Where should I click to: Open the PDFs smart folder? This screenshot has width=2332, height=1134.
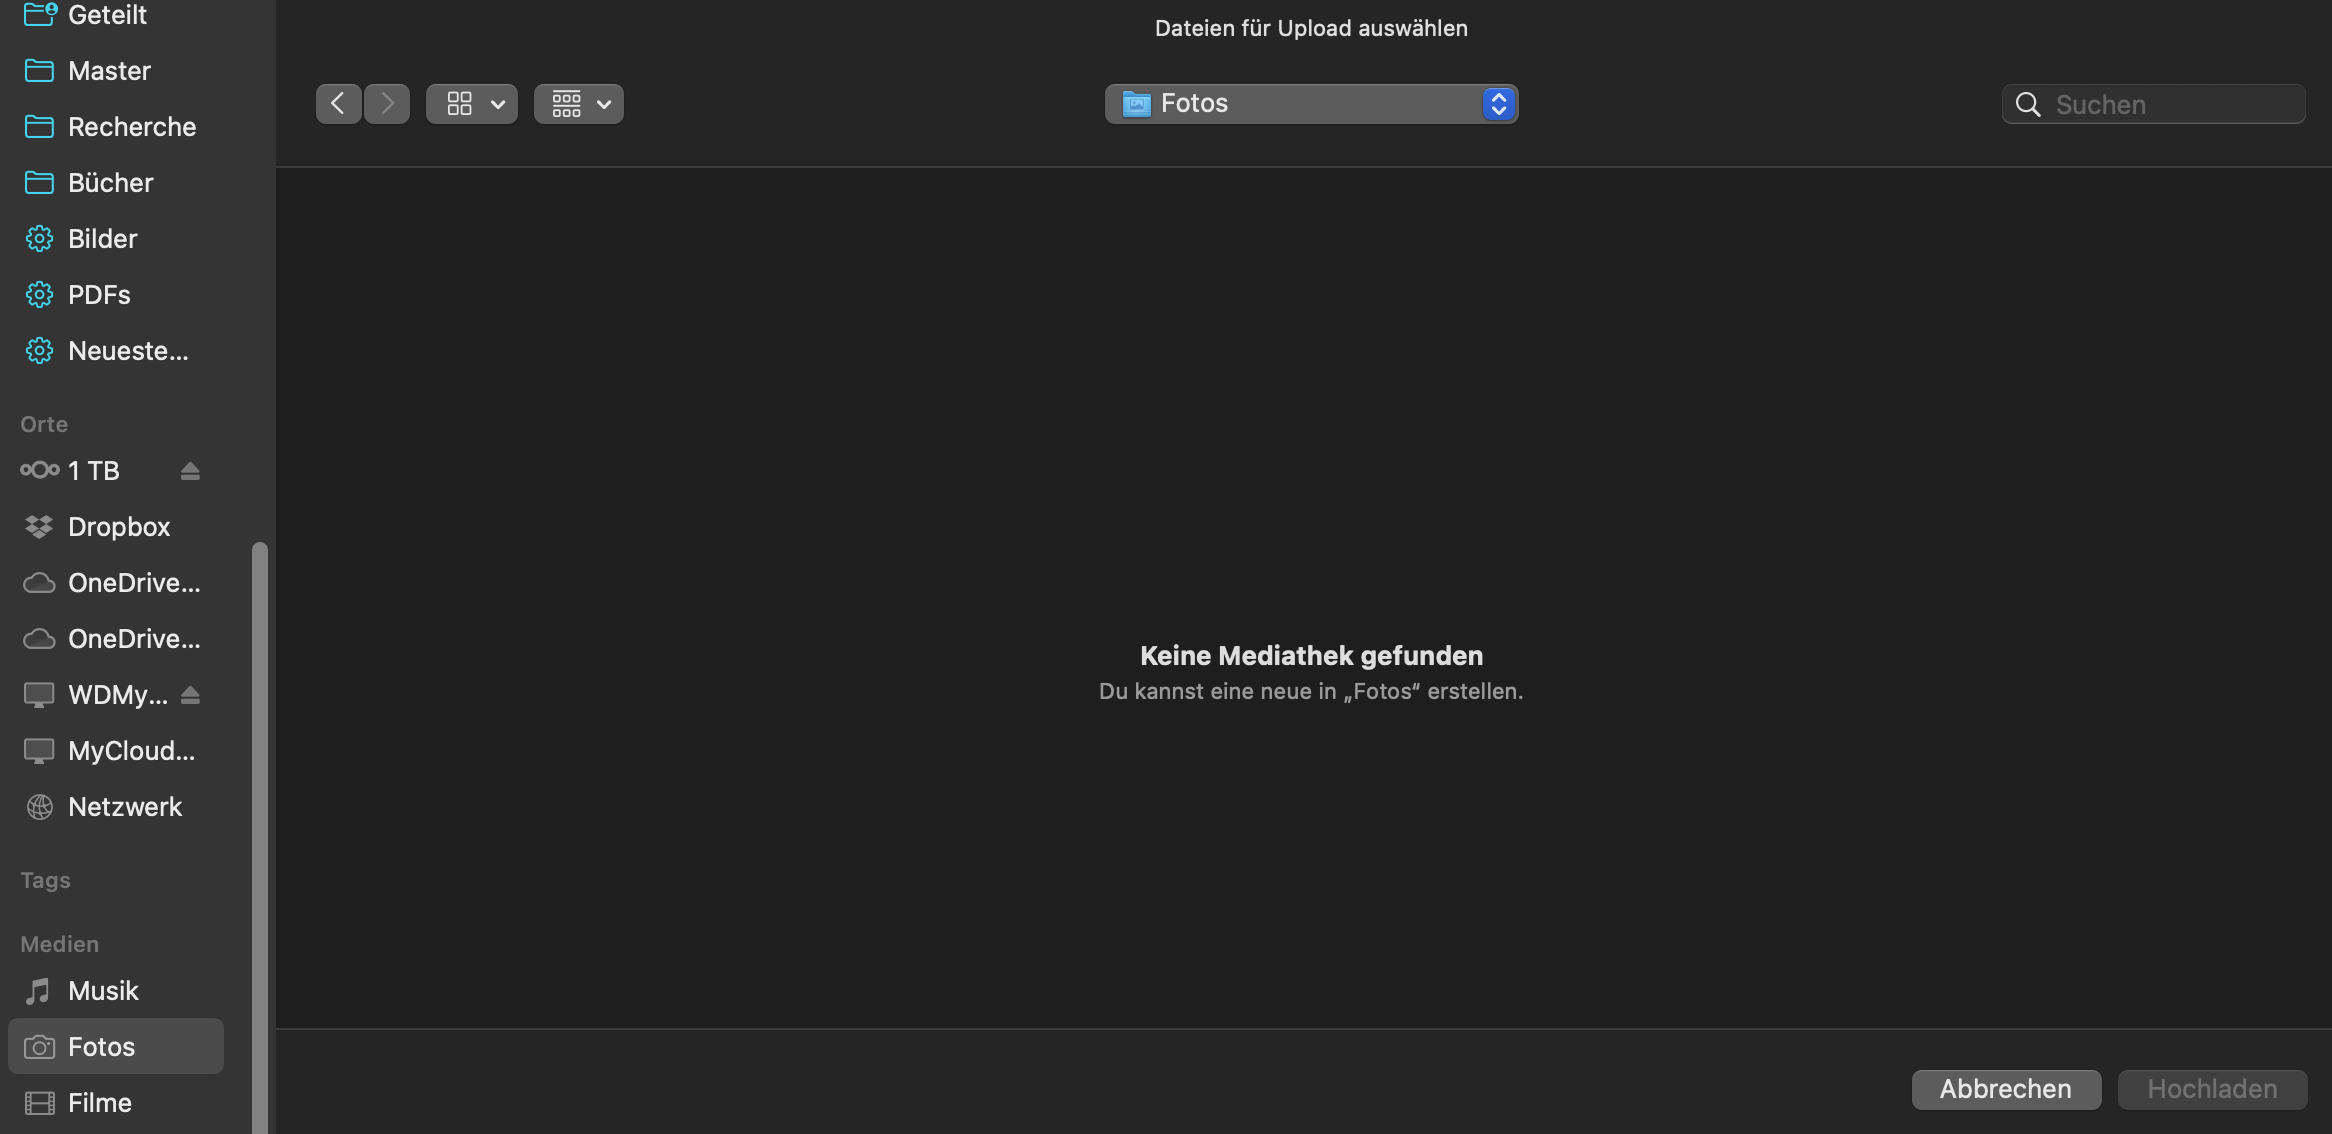tap(98, 295)
